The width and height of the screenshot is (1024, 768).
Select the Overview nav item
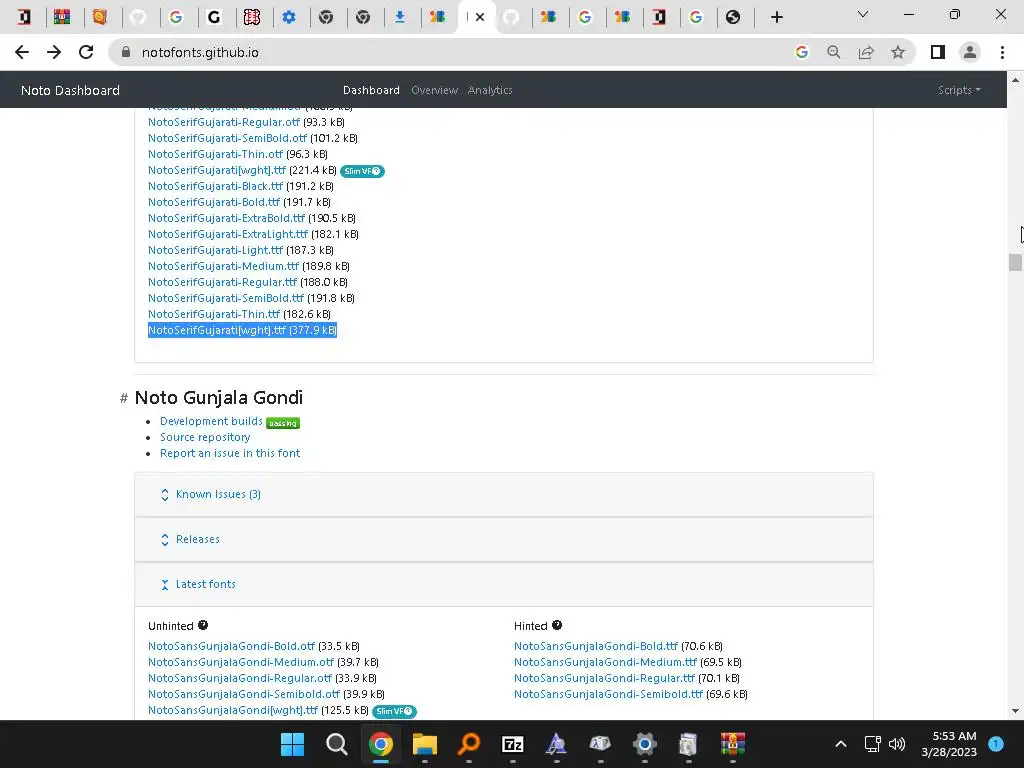pos(434,90)
